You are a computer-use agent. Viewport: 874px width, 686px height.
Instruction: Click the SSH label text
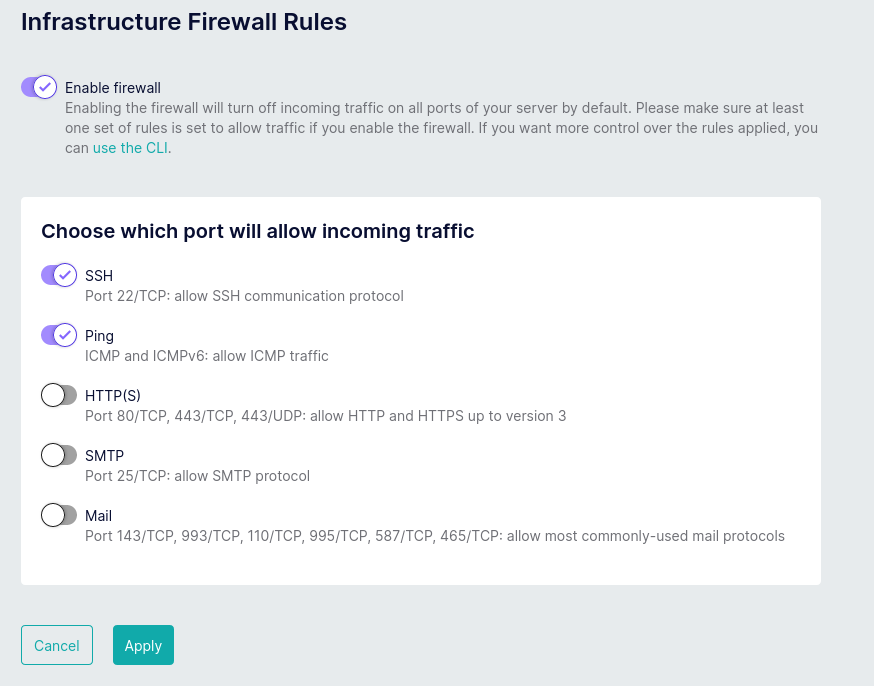(x=99, y=276)
